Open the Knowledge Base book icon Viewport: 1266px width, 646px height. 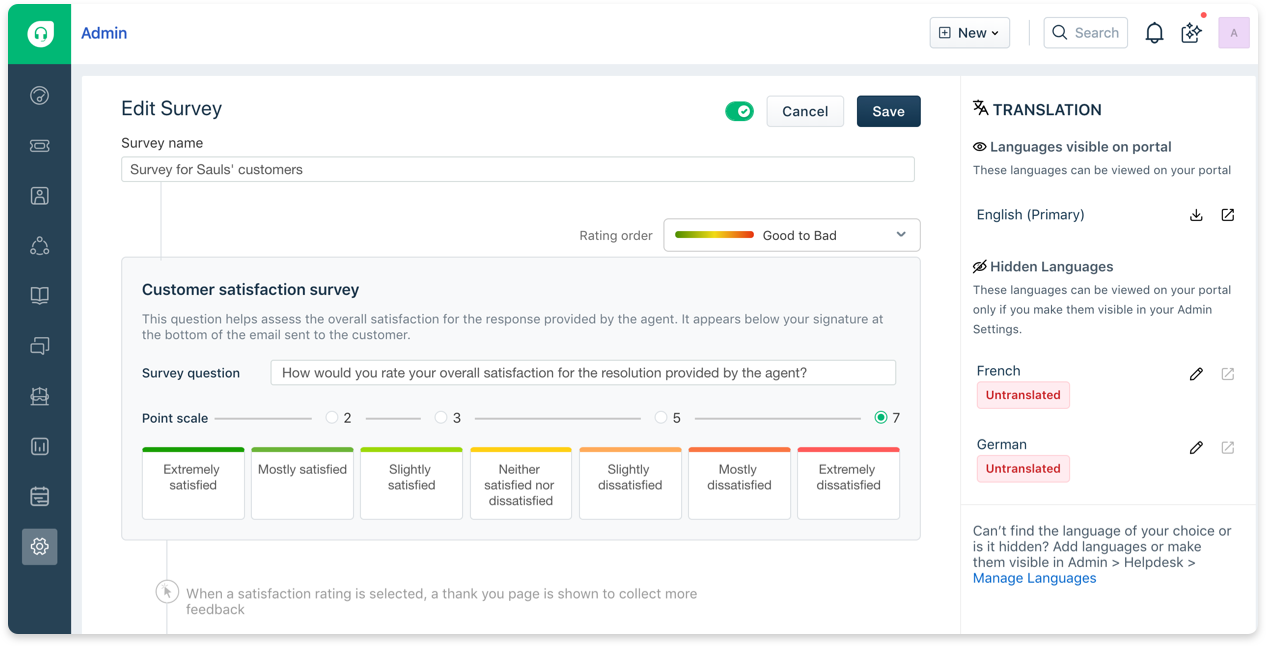coord(39,295)
